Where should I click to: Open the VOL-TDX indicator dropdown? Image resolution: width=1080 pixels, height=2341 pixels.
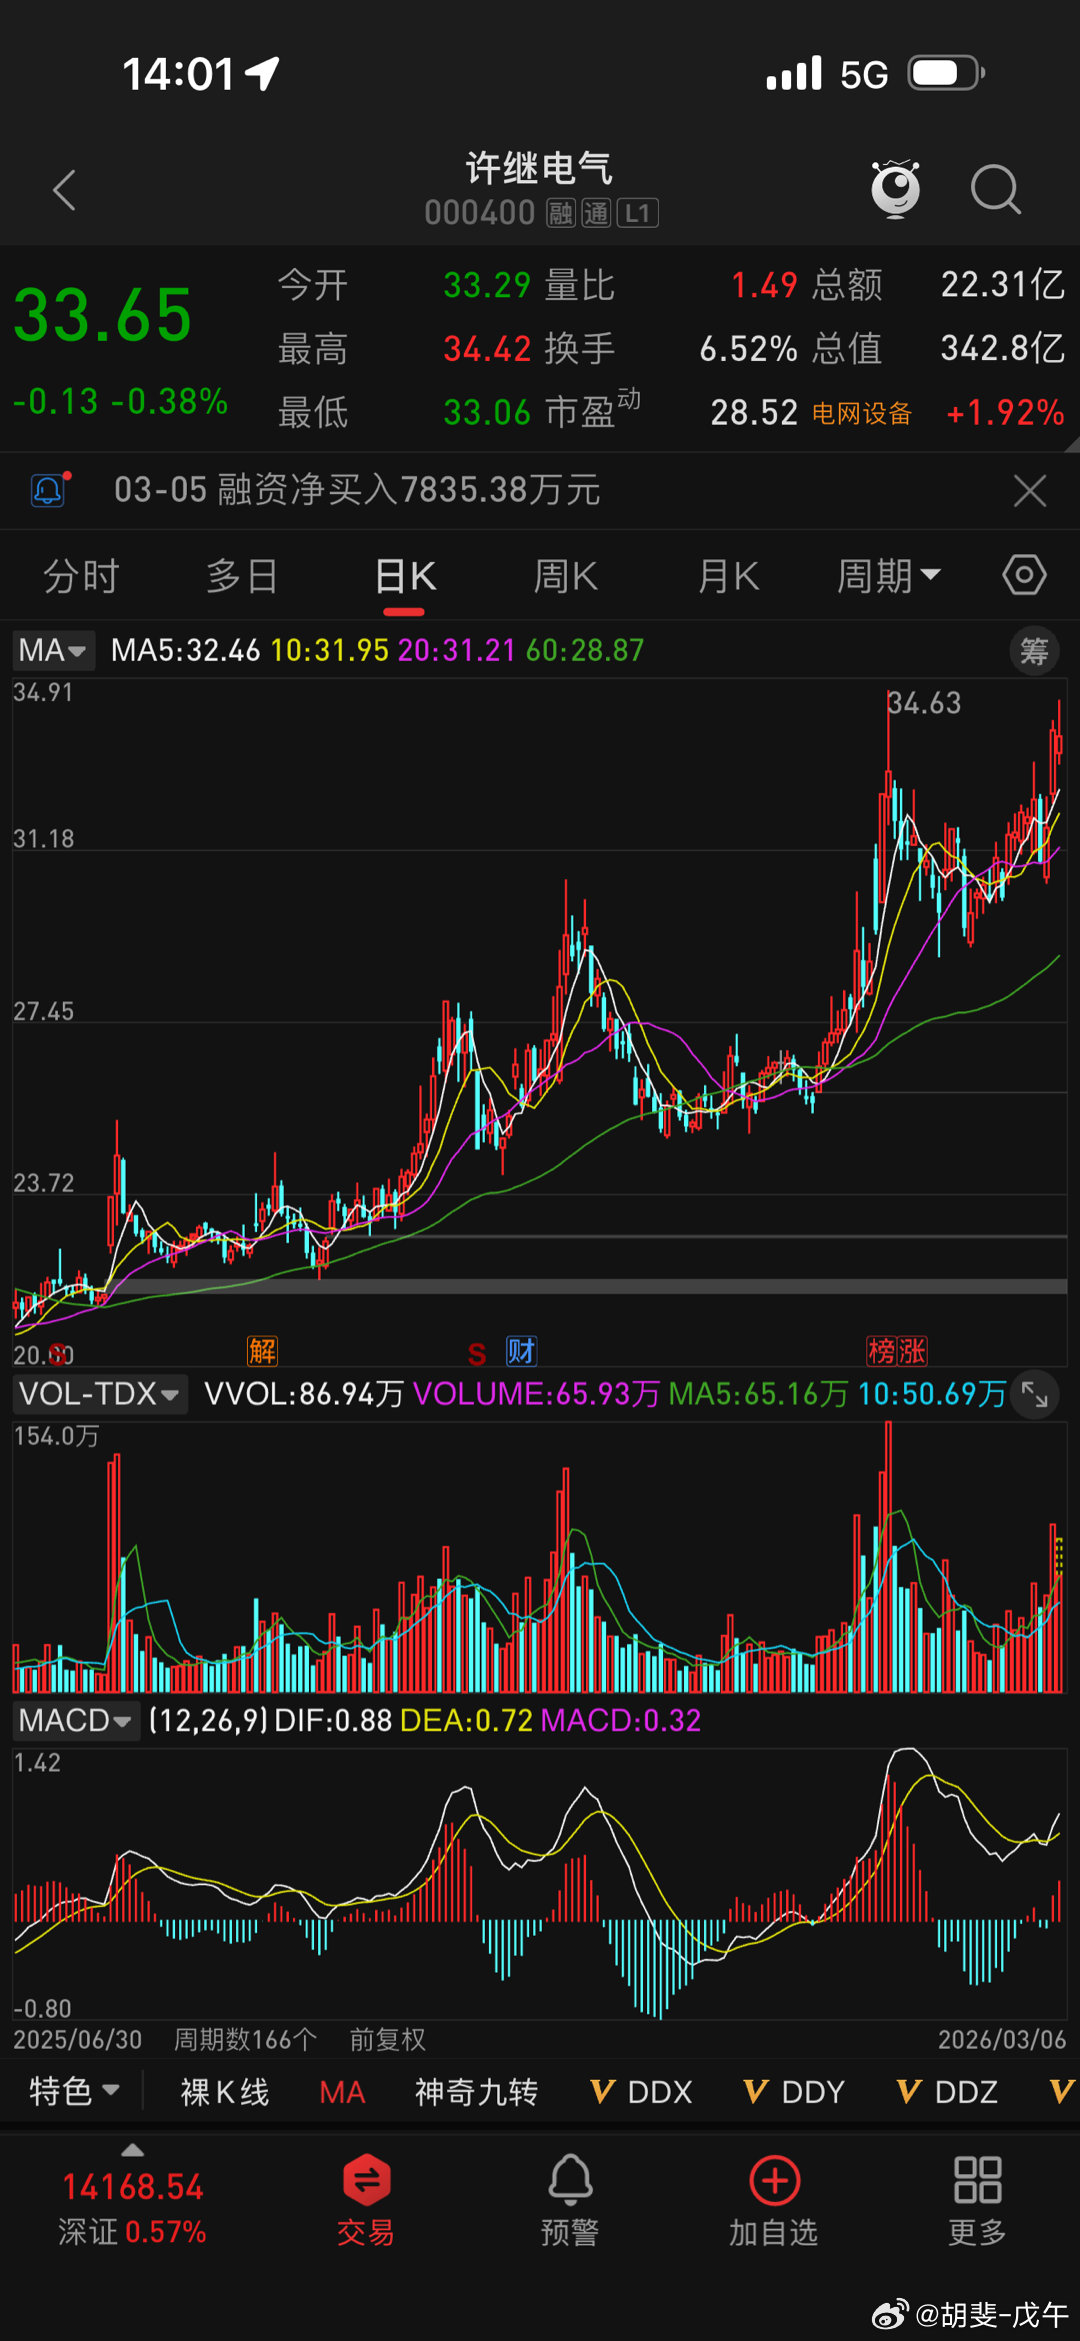coord(100,1393)
